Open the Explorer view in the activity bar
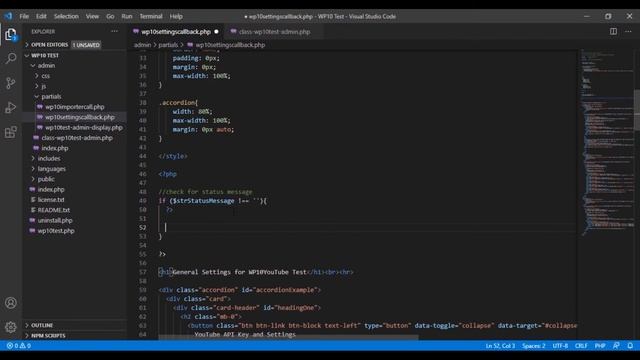640x360 pixels. (11, 35)
